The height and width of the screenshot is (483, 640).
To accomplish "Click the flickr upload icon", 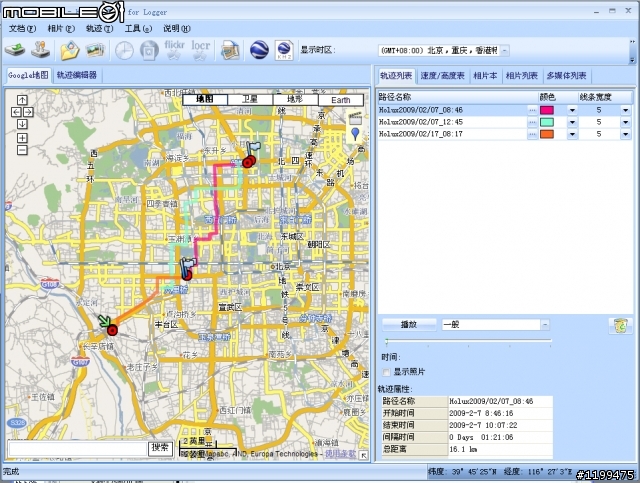I will [175, 50].
